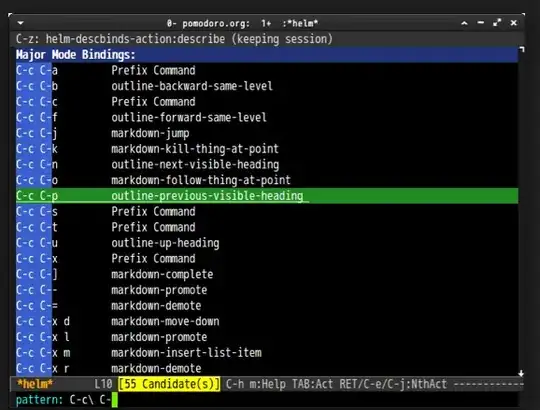540x410 pixels.
Task: Choose C-c C-x Prefix Command row
Action: coord(267,259)
